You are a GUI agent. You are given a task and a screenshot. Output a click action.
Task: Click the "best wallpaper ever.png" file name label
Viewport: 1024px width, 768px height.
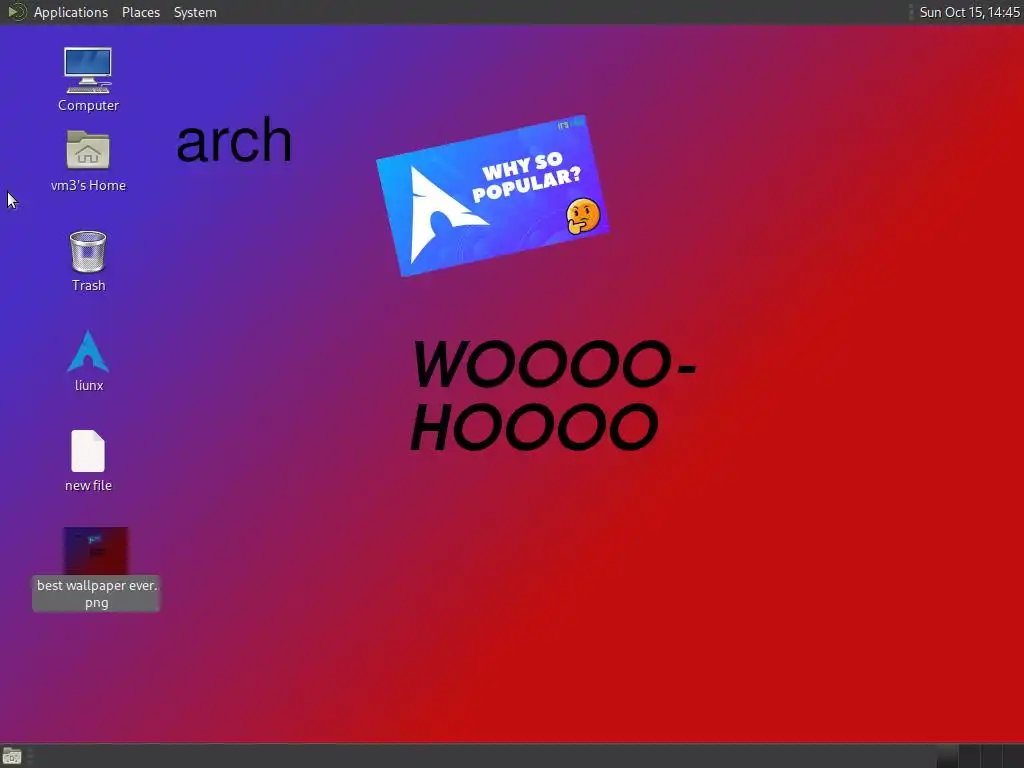point(96,594)
